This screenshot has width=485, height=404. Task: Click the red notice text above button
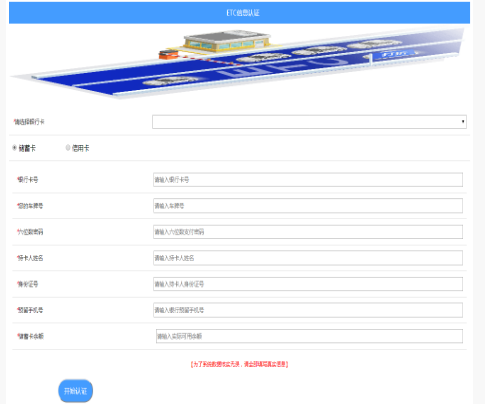click(x=239, y=364)
